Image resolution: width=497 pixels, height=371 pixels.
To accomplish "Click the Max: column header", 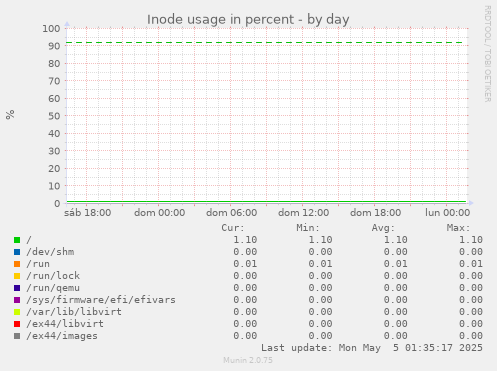I will 458,228.
